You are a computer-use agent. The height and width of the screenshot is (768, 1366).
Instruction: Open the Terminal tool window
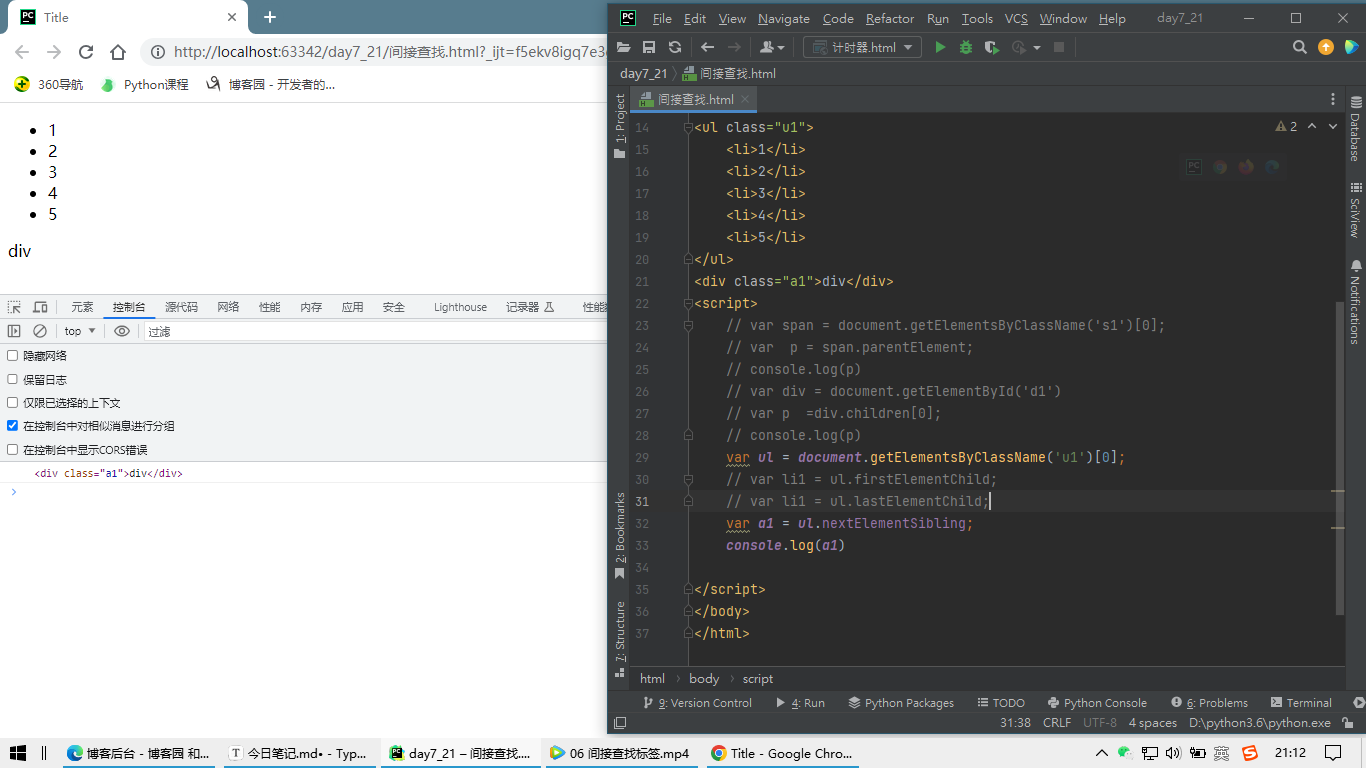pyautogui.click(x=1302, y=703)
